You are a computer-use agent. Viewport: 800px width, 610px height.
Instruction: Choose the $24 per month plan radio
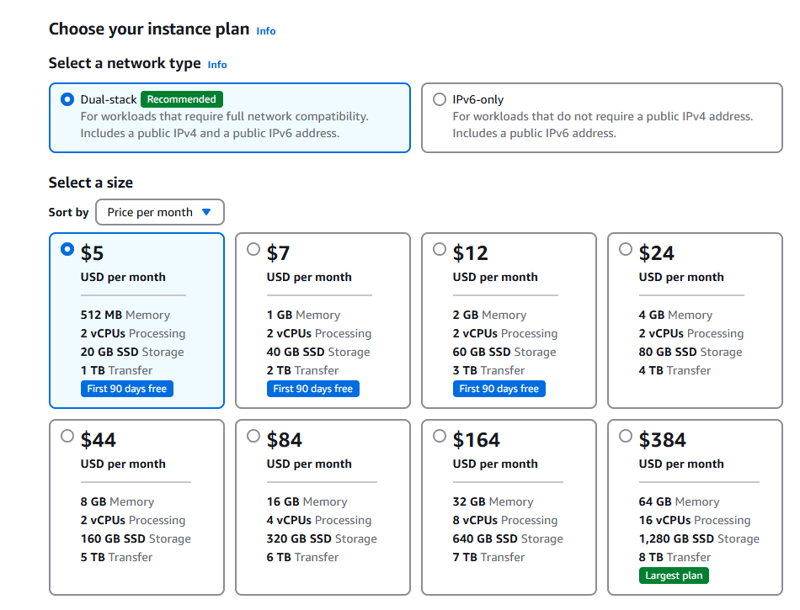[x=625, y=249]
